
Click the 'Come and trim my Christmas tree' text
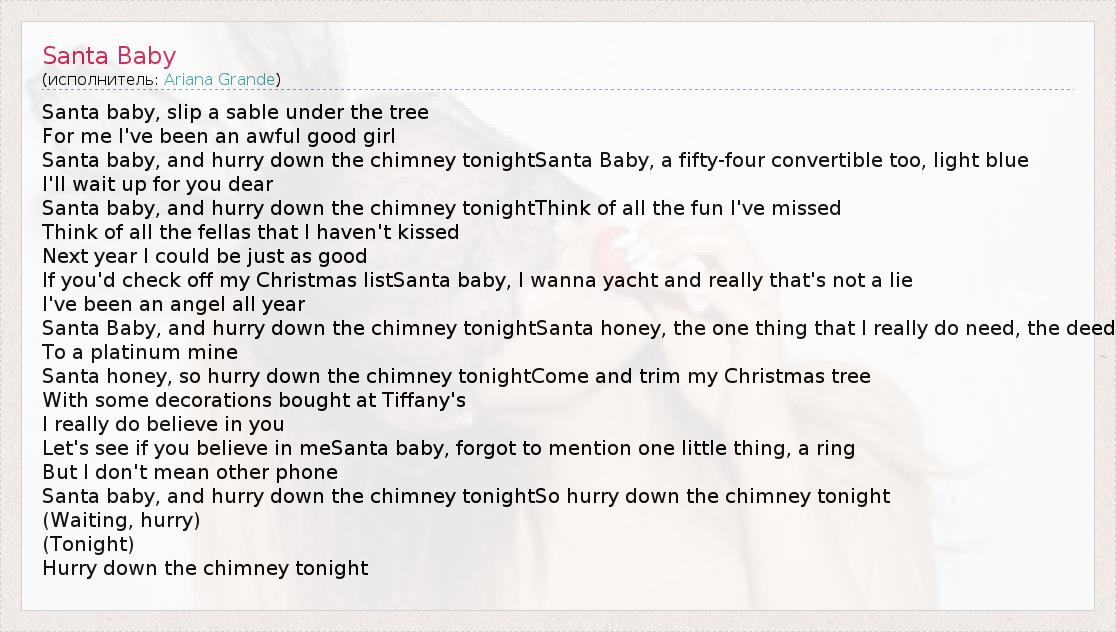[x=701, y=376]
